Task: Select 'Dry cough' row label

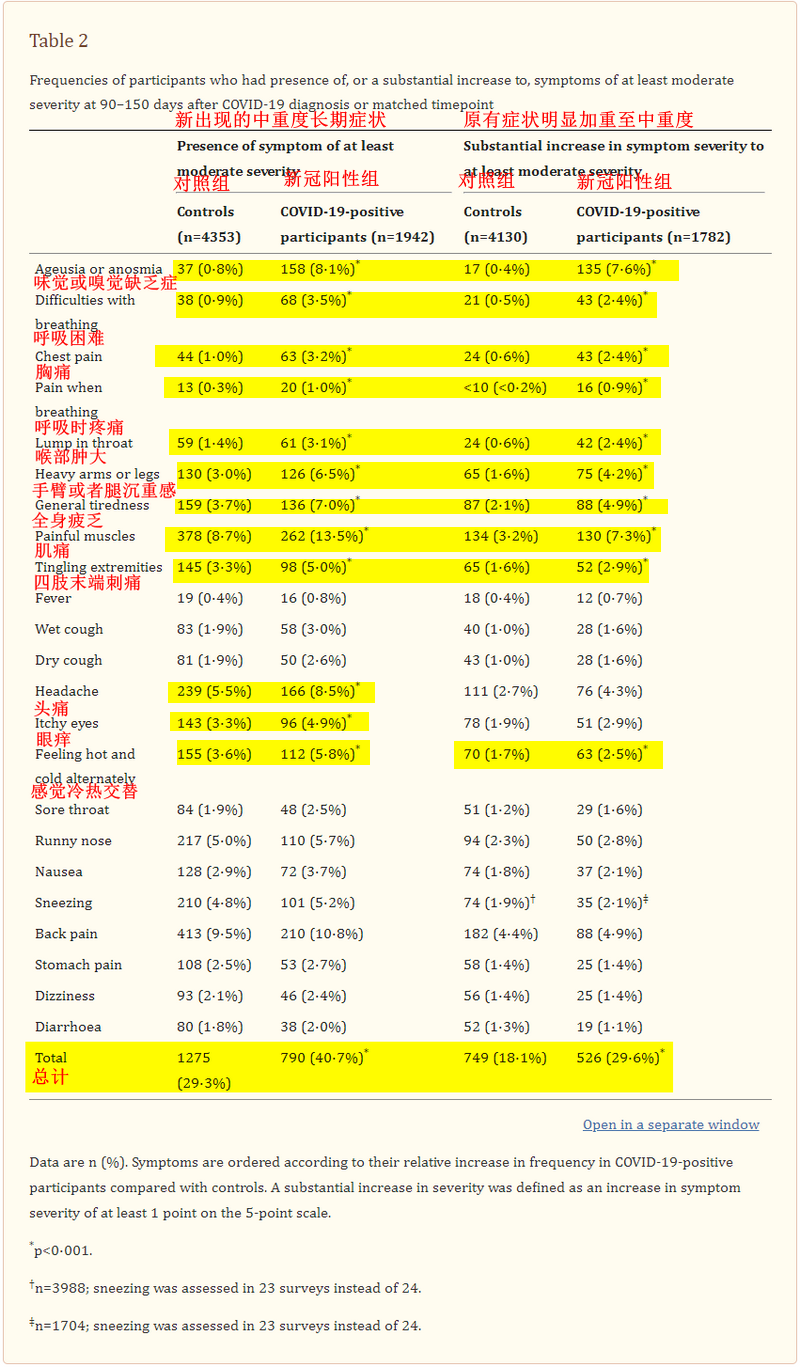Action: click(x=68, y=660)
